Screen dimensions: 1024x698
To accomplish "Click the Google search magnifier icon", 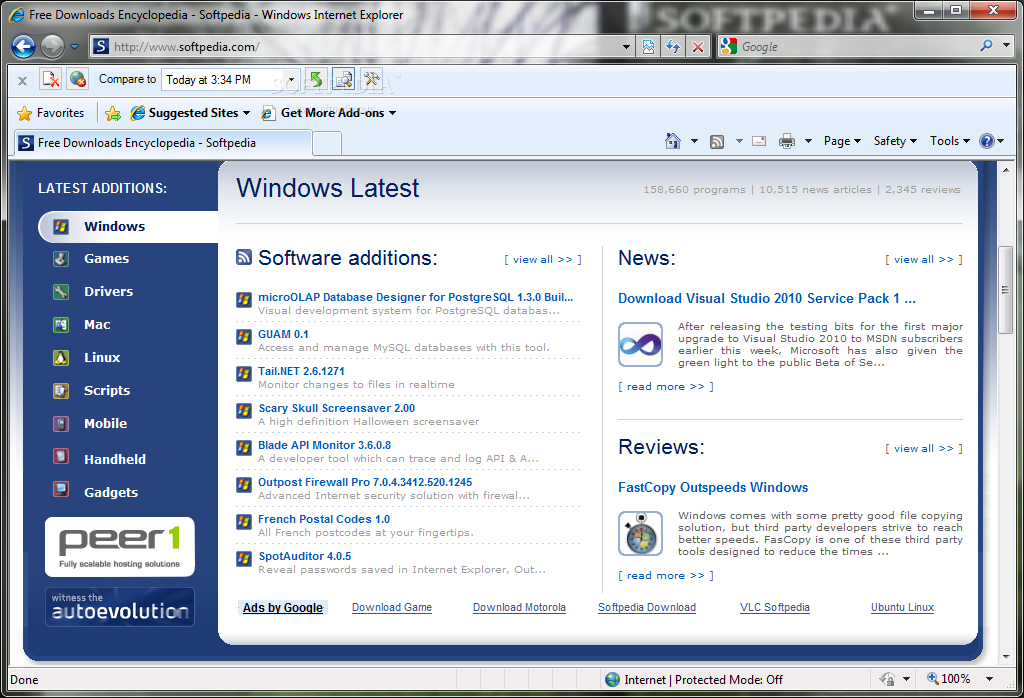I will pyautogui.click(x=986, y=46).
